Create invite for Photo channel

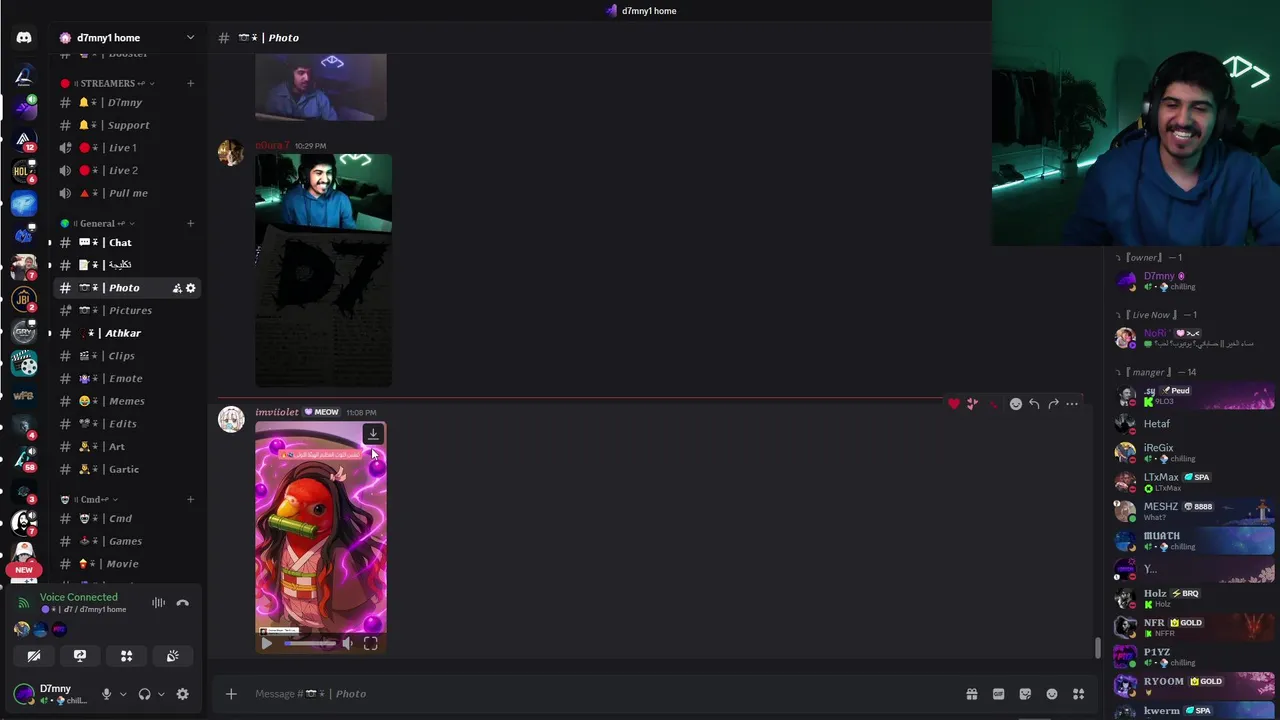(177, 288)
